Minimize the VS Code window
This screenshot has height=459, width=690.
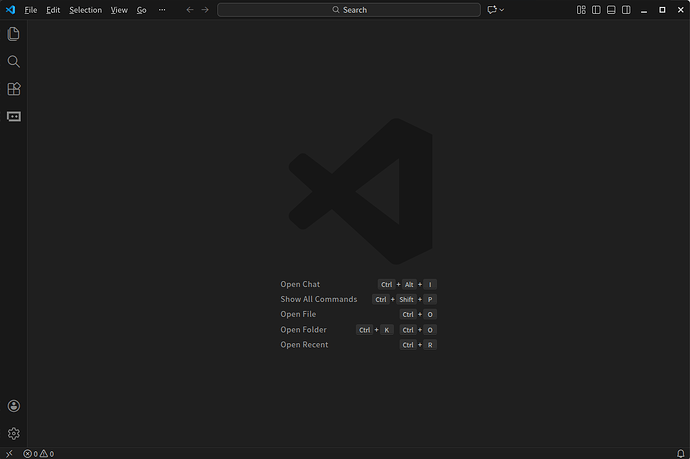coord(644,10)
